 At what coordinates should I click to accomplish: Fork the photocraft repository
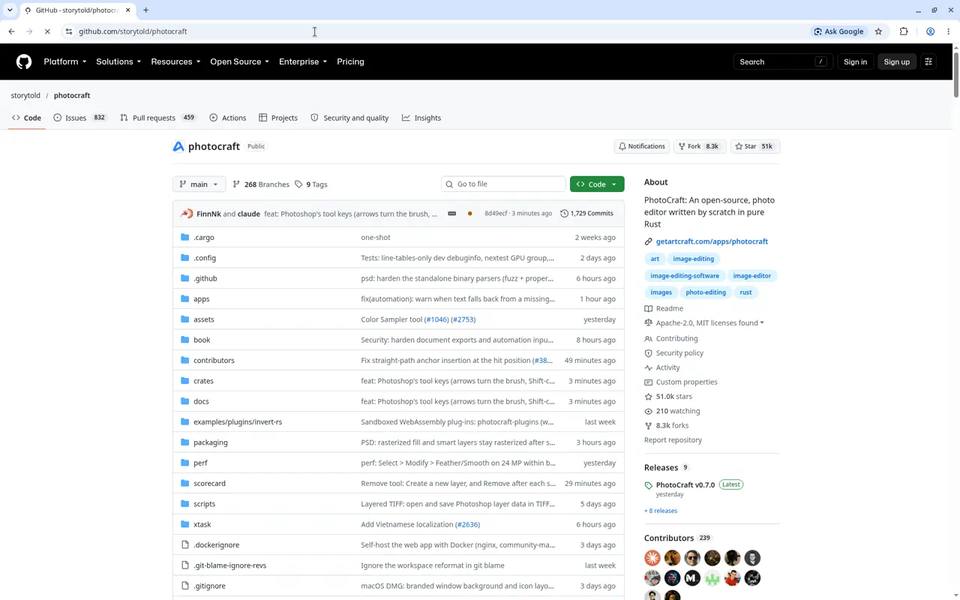[x=699, y=146]
